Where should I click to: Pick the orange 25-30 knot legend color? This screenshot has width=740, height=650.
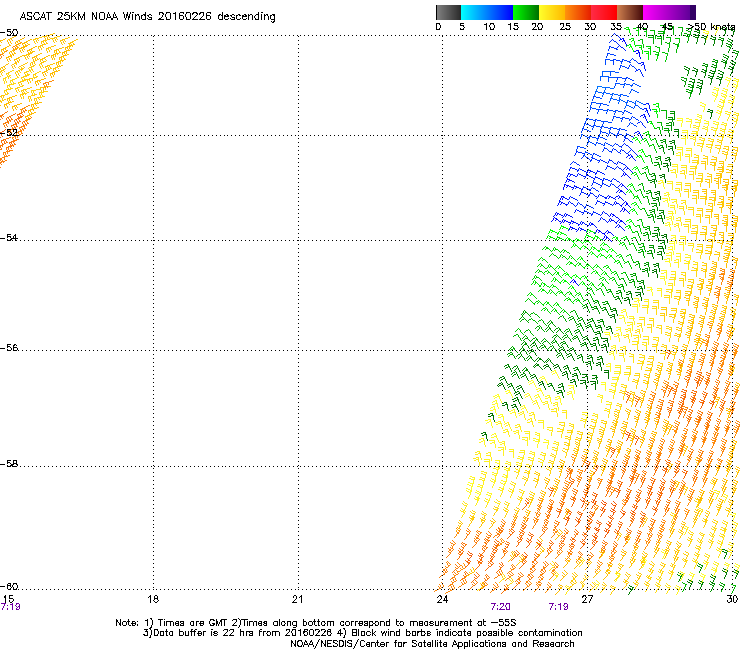click(578, 12)
